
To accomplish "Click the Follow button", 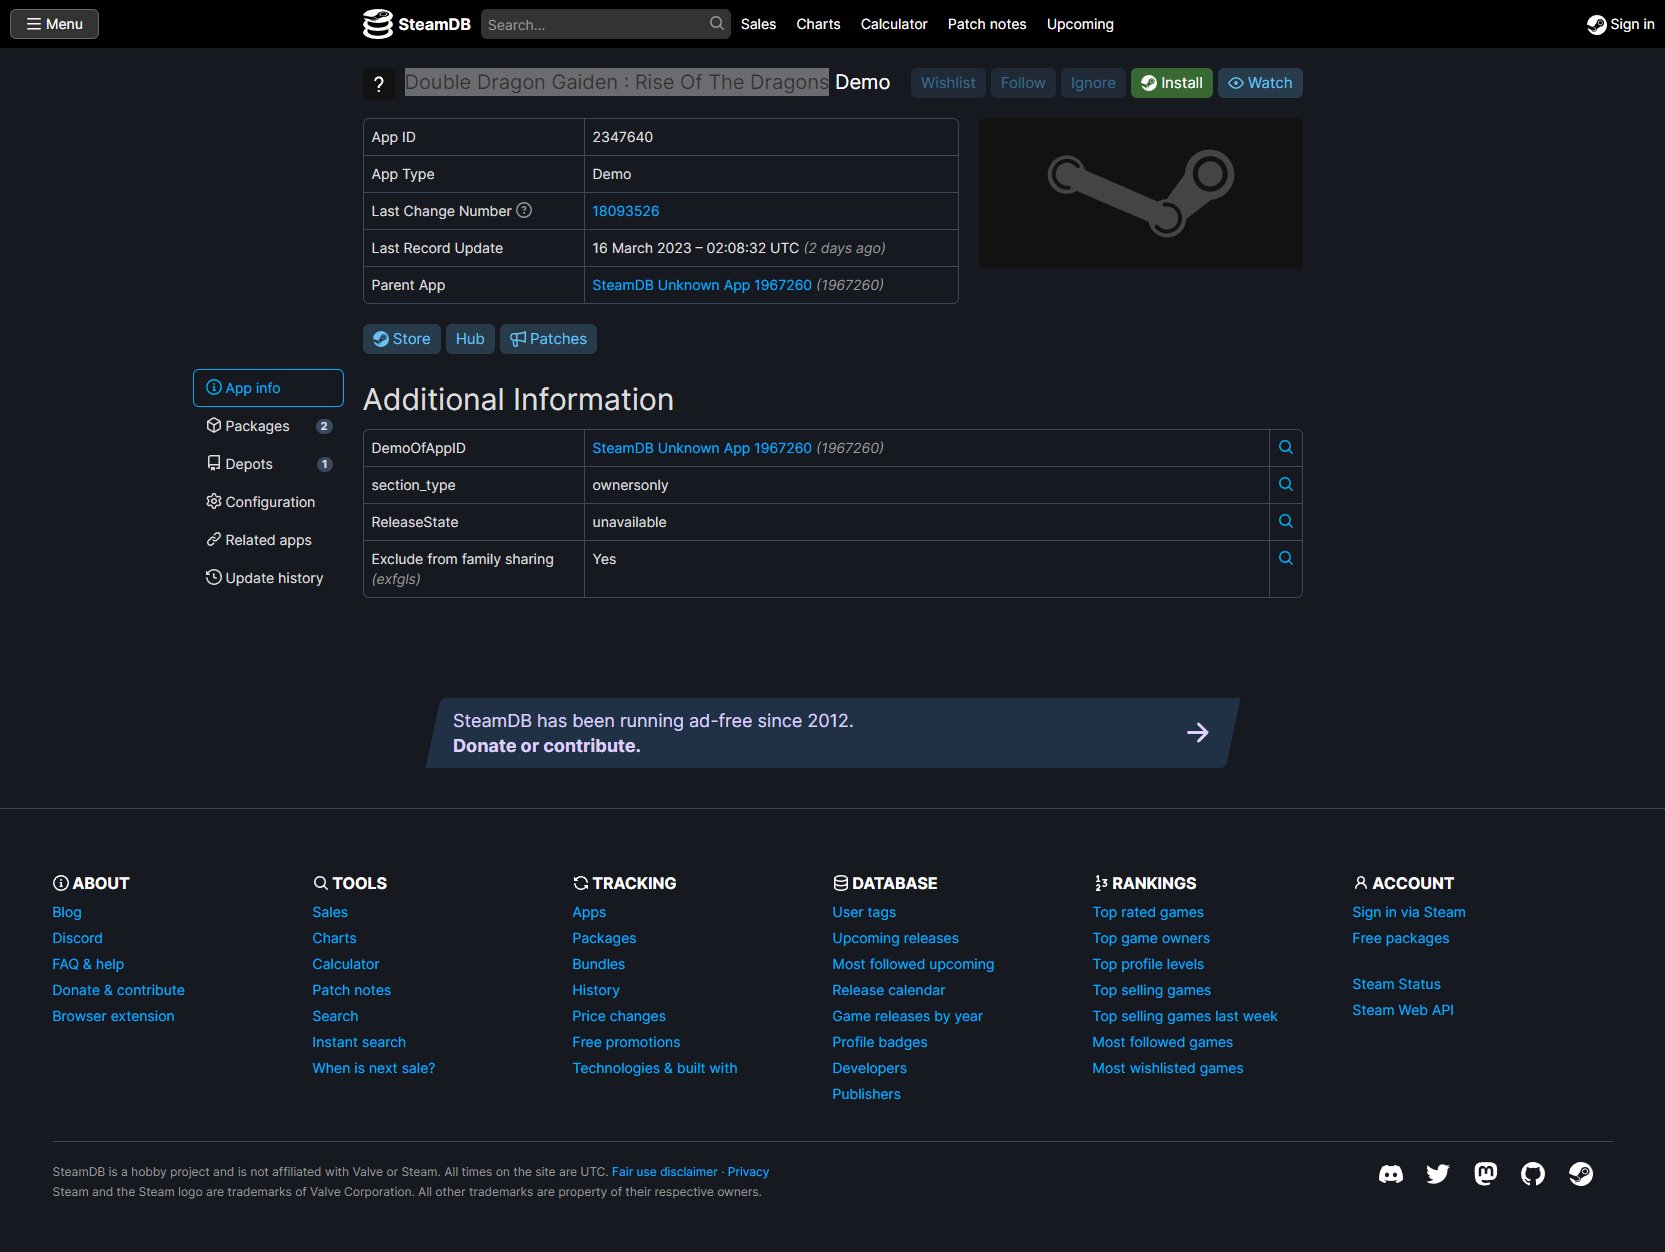I will point(1023,83).
